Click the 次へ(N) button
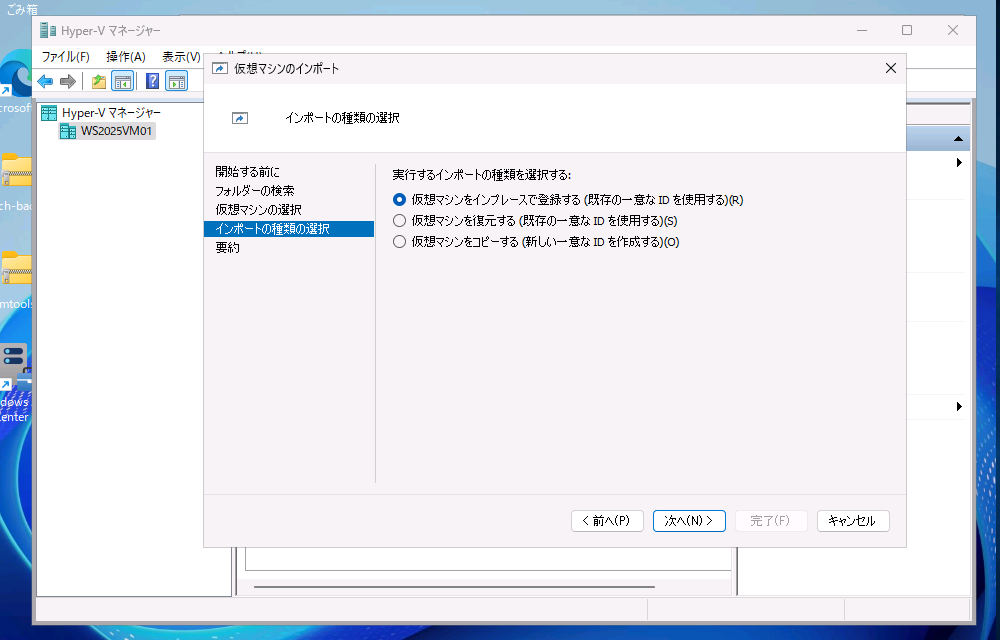Screen dimensions: 1000x640 (689, 520)
